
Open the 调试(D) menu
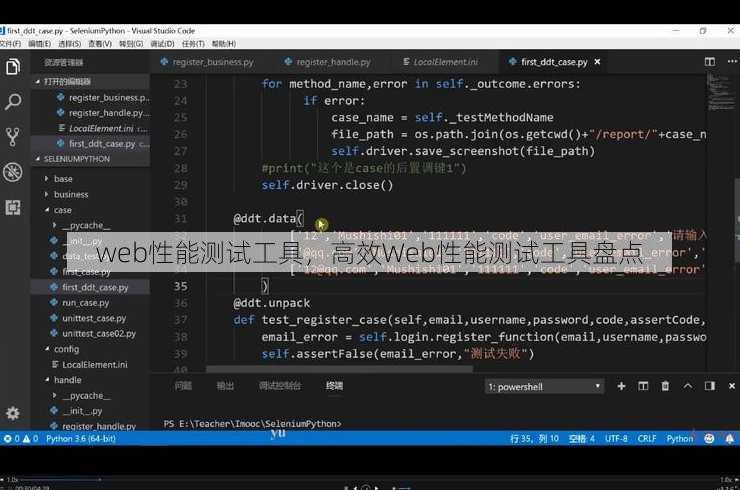tap(162, 43)
